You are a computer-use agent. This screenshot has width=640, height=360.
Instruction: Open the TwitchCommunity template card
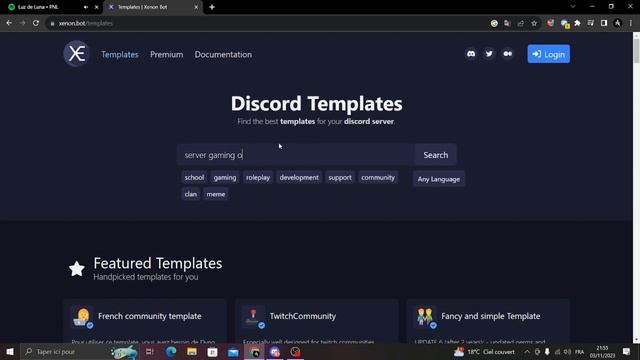pos(317,321)
